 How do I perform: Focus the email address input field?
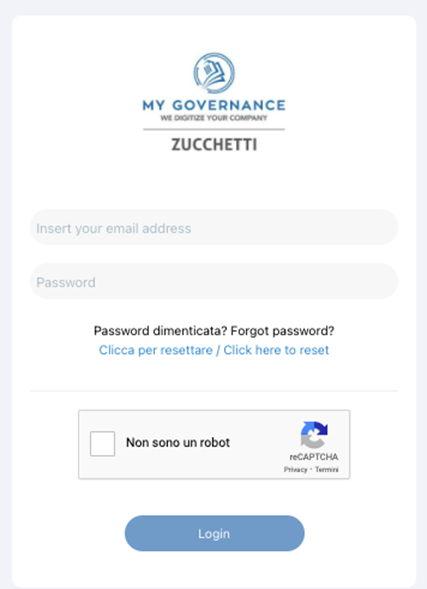(214, 227)
